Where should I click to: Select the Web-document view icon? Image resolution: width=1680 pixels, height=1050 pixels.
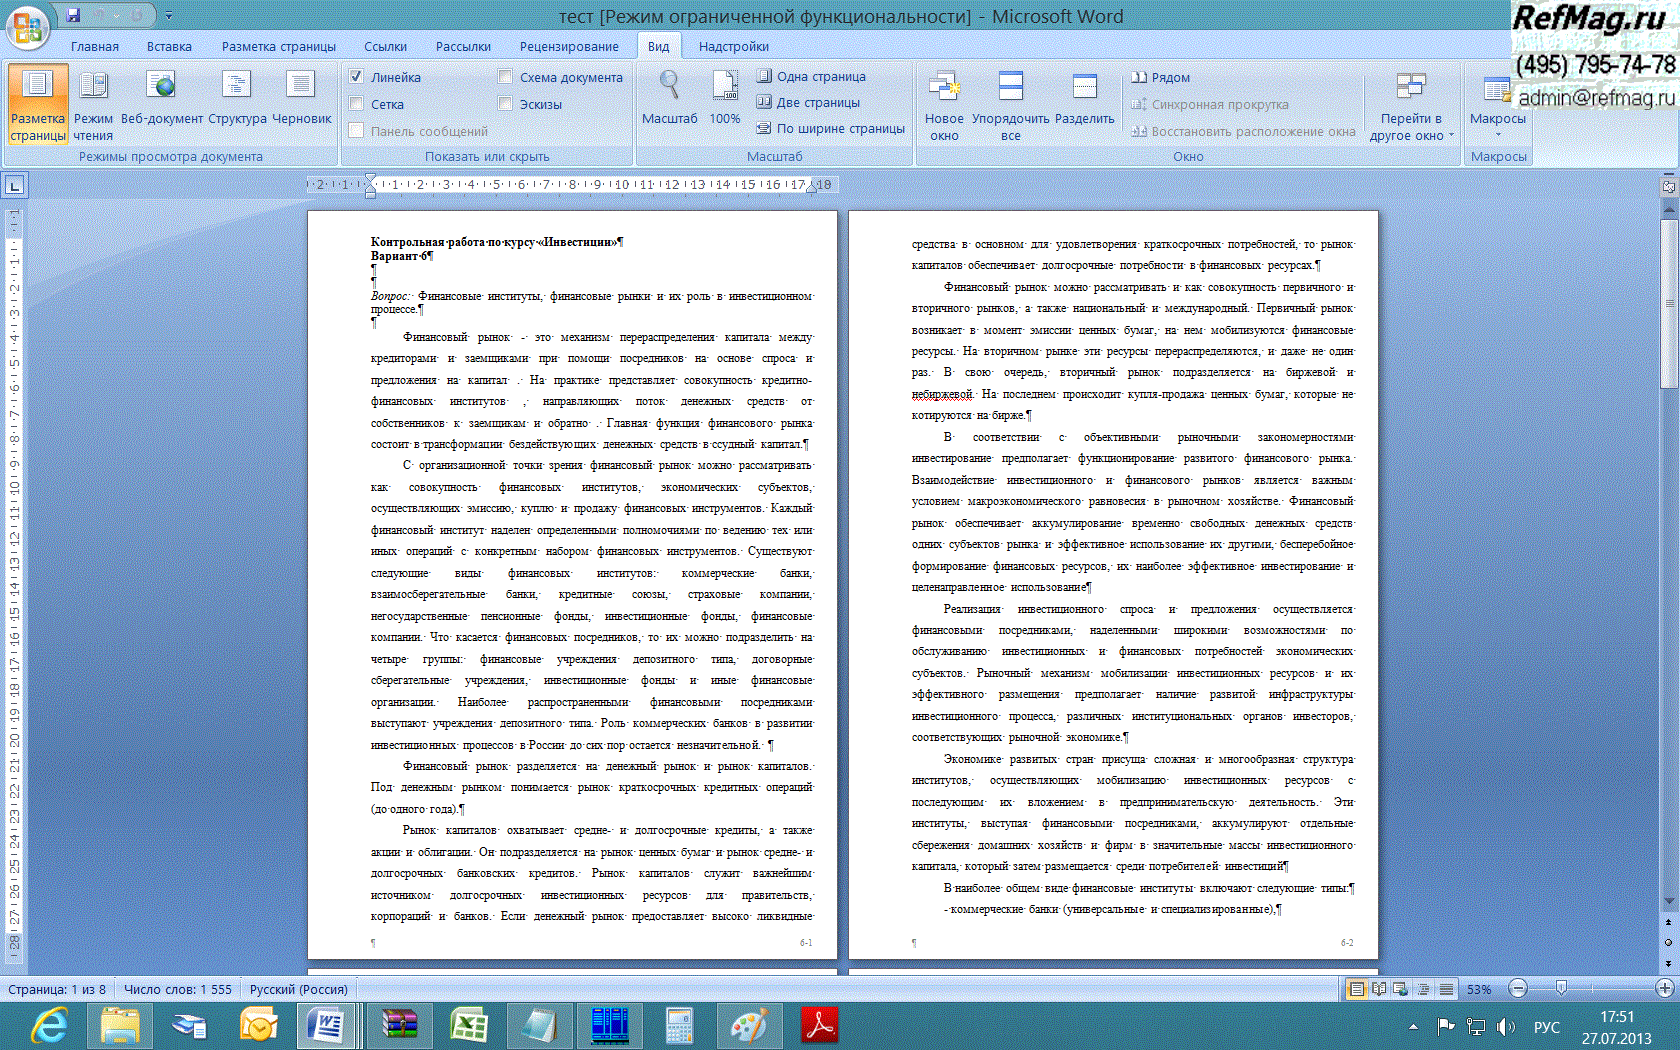[160, 87]
